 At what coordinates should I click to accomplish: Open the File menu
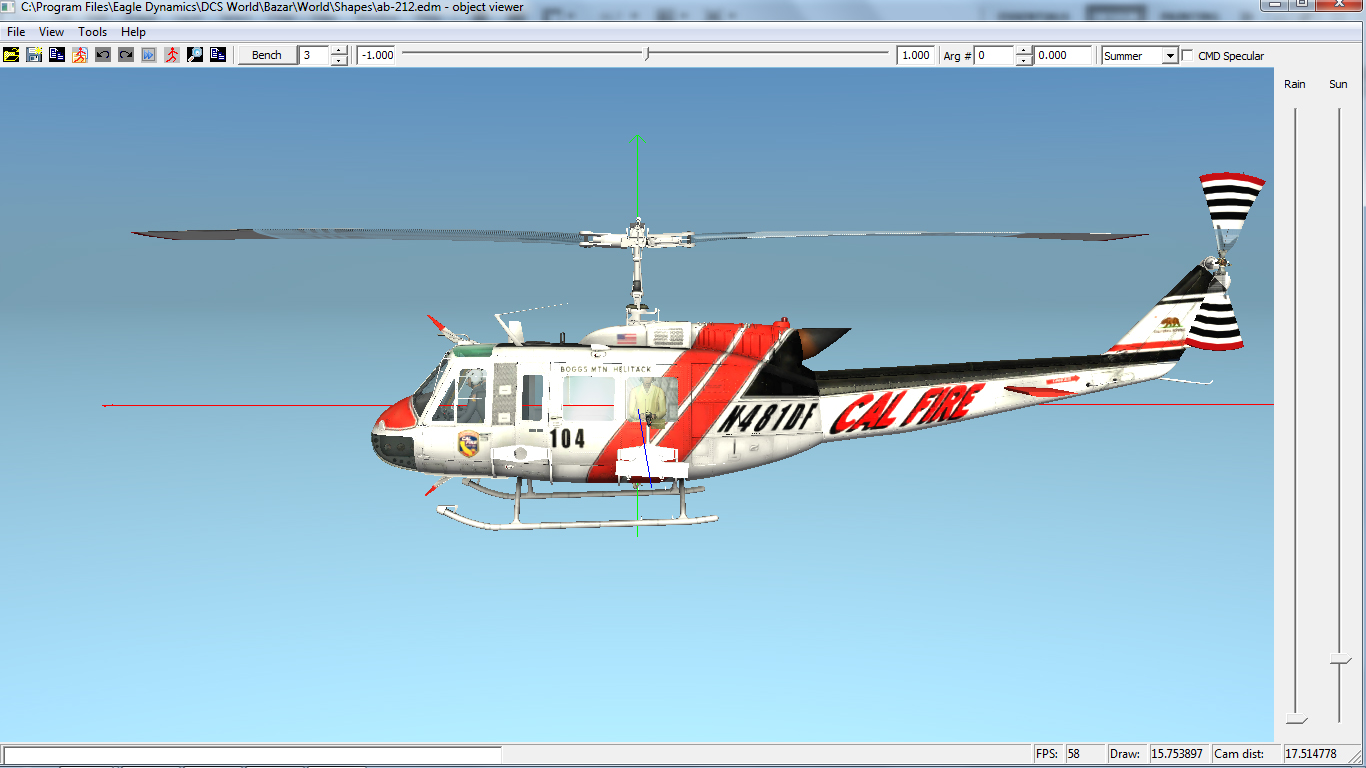point(16,32)
